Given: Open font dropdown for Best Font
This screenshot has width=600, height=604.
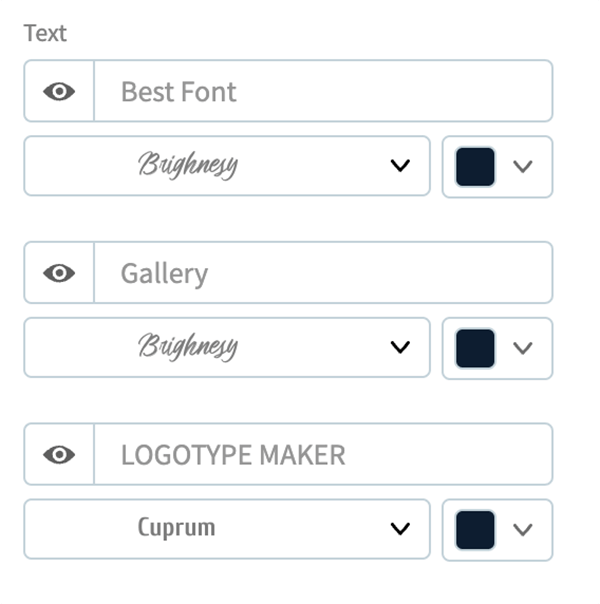Looking at the screenshot, I should click(x=227, y=166).
